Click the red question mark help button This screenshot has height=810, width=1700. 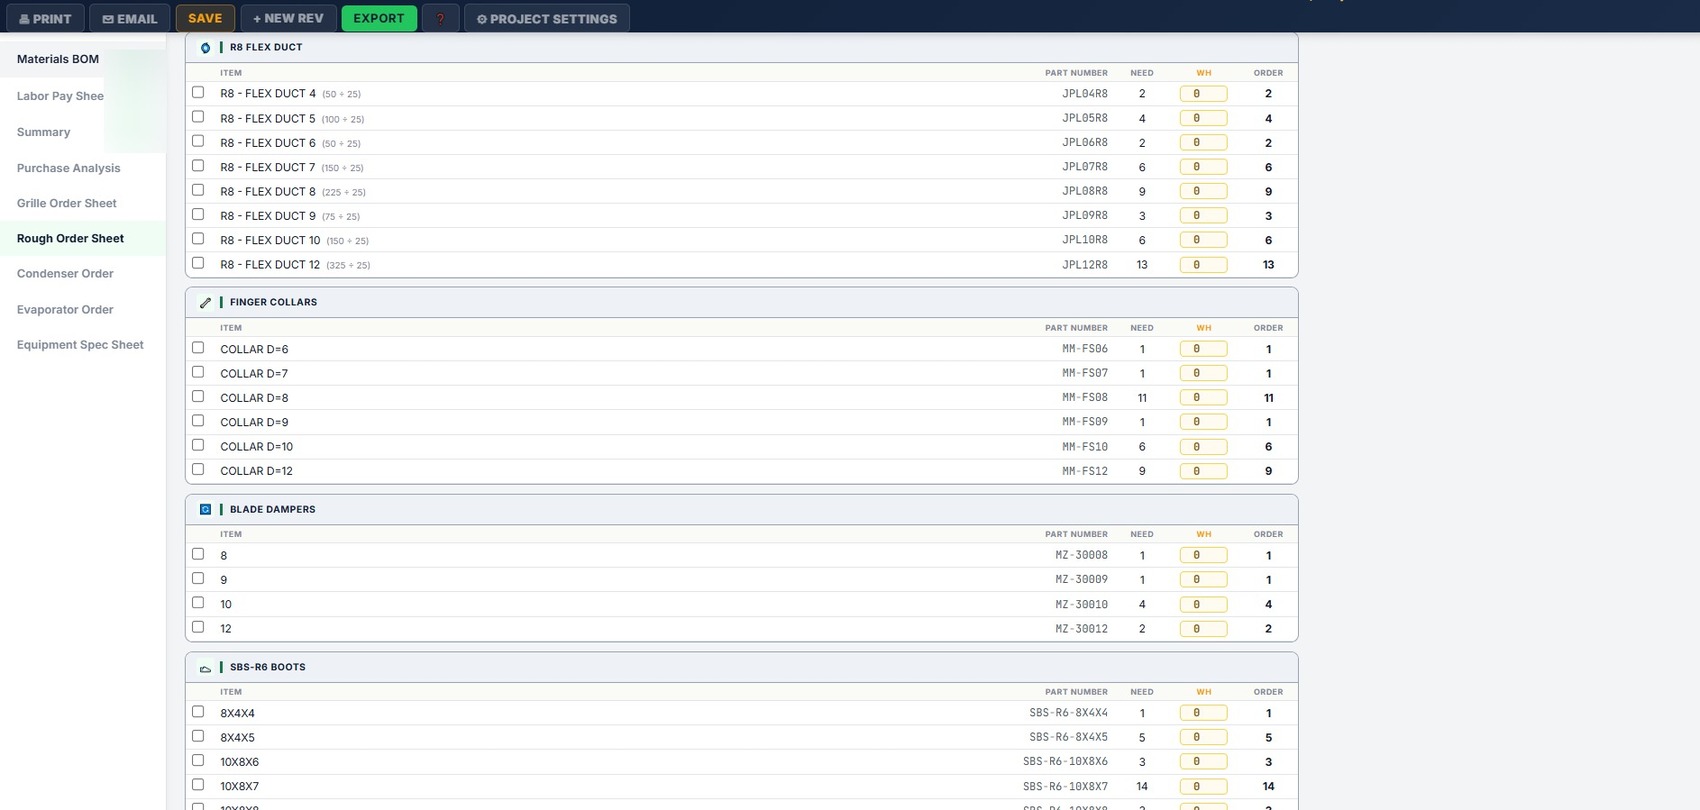[x=440, y=18]
